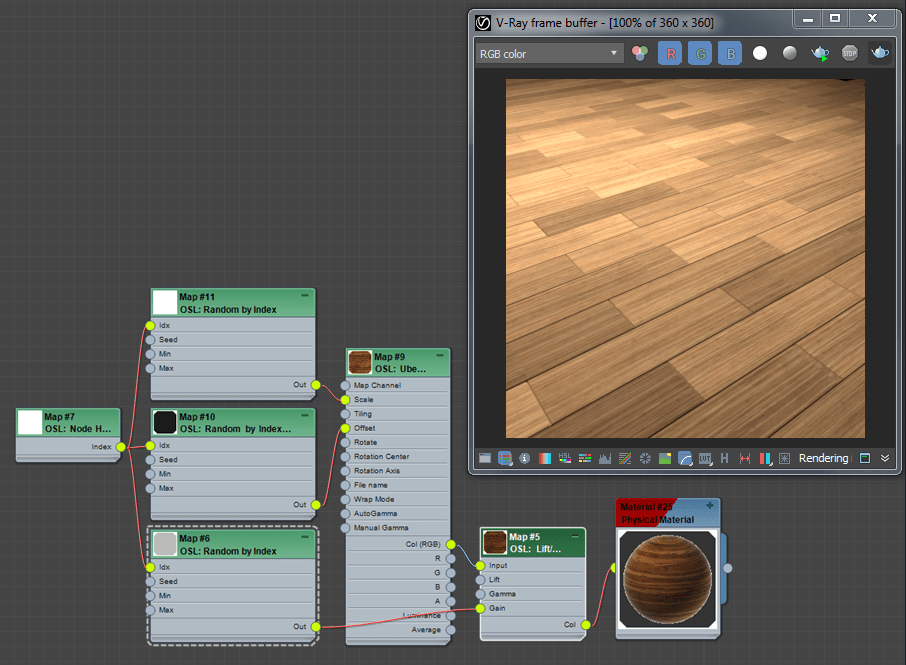Click the gray monochrome sphere icon
Viewport: 906px width, 665px height.
(790, 54)
